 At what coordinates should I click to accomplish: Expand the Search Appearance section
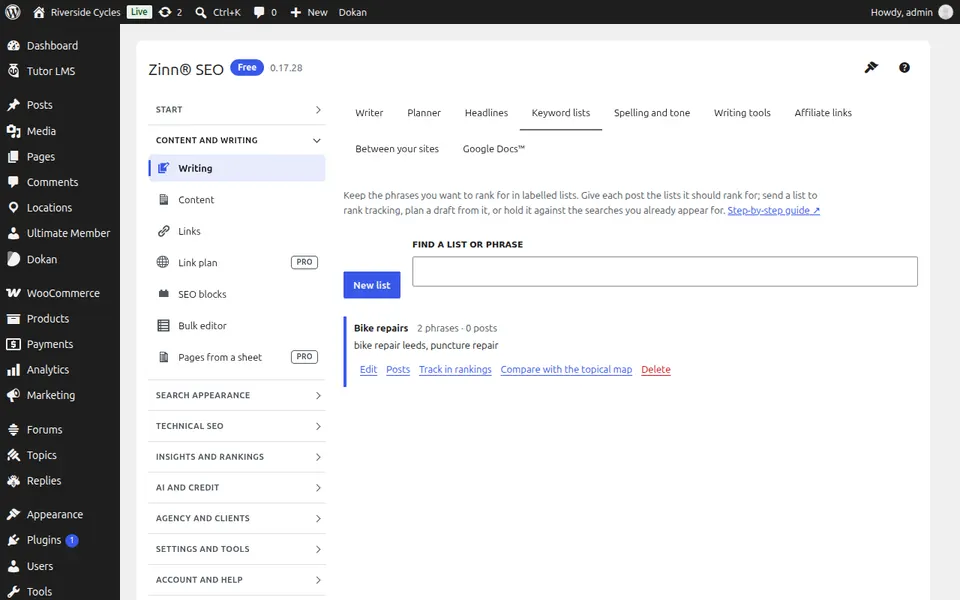237,396
